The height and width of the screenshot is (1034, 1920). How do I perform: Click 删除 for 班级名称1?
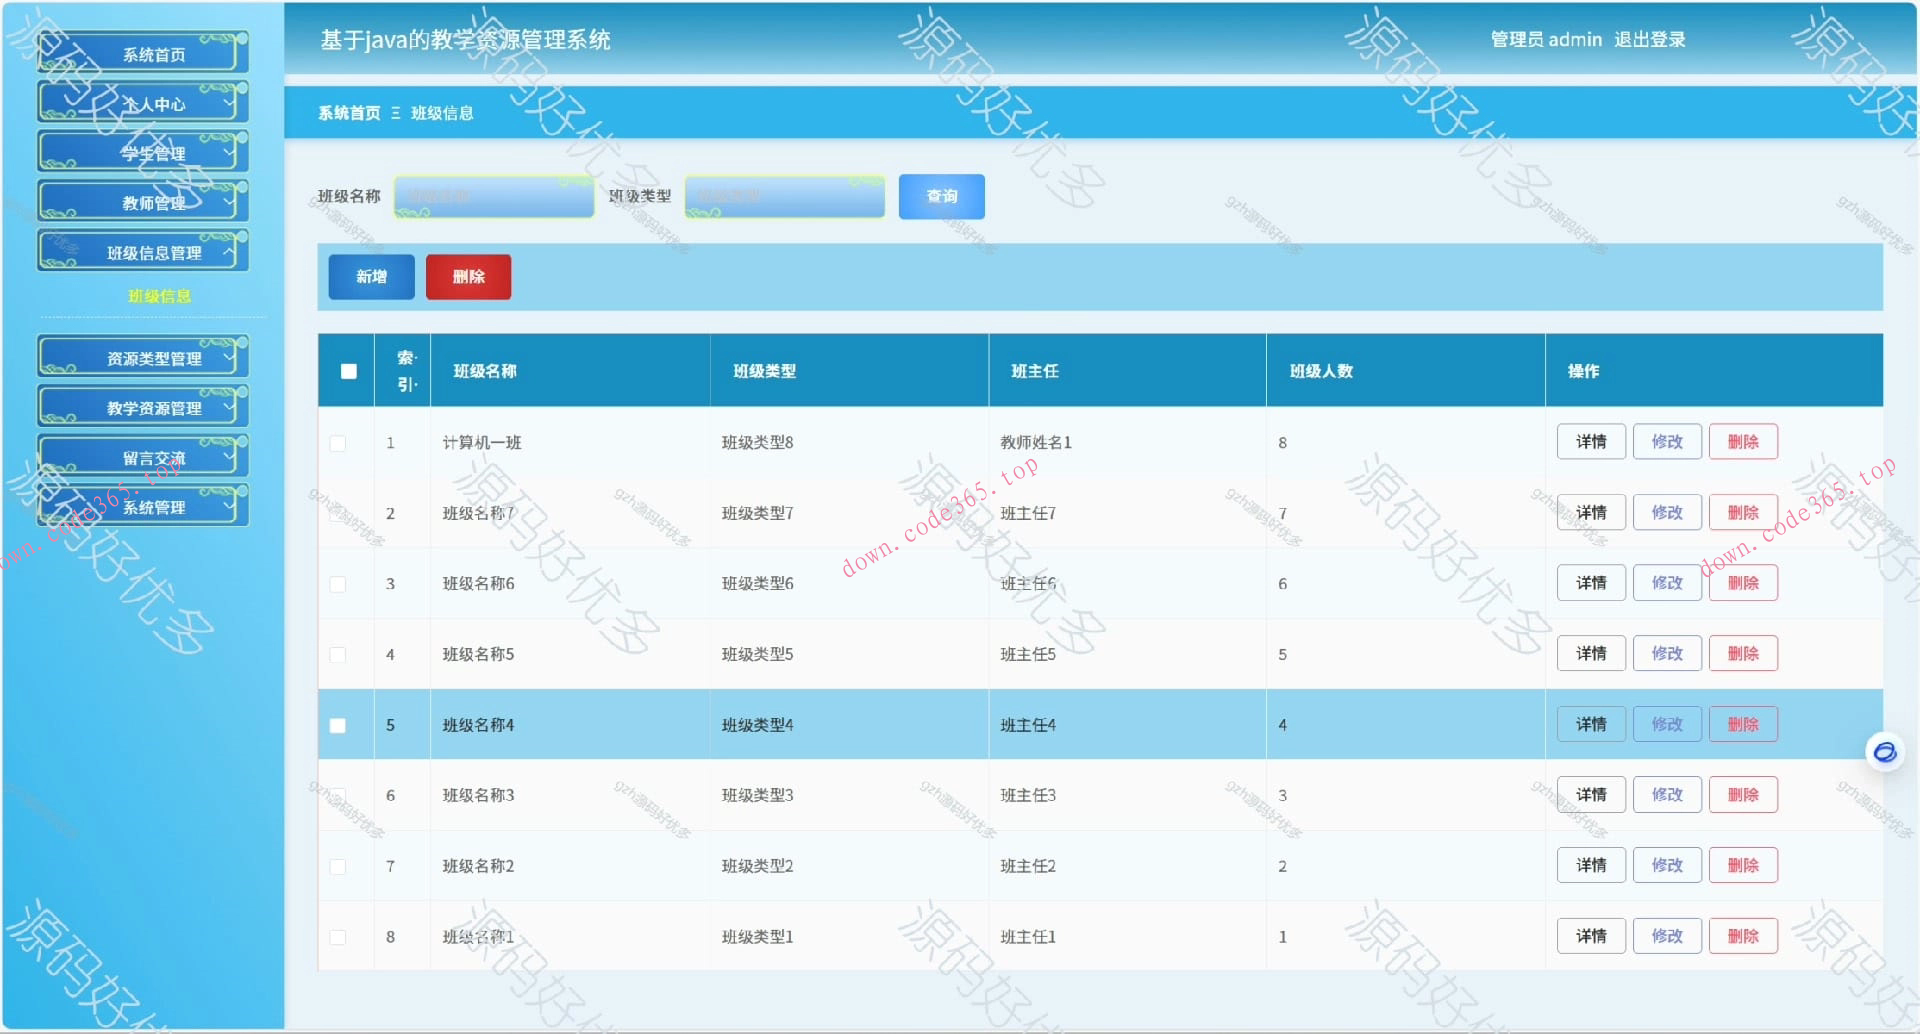pyautogui.click(x=1743, y=936)
